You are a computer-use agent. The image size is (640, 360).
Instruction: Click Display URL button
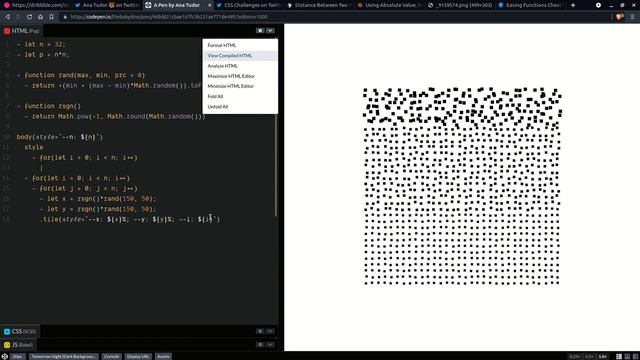click(x=138, y=356)
